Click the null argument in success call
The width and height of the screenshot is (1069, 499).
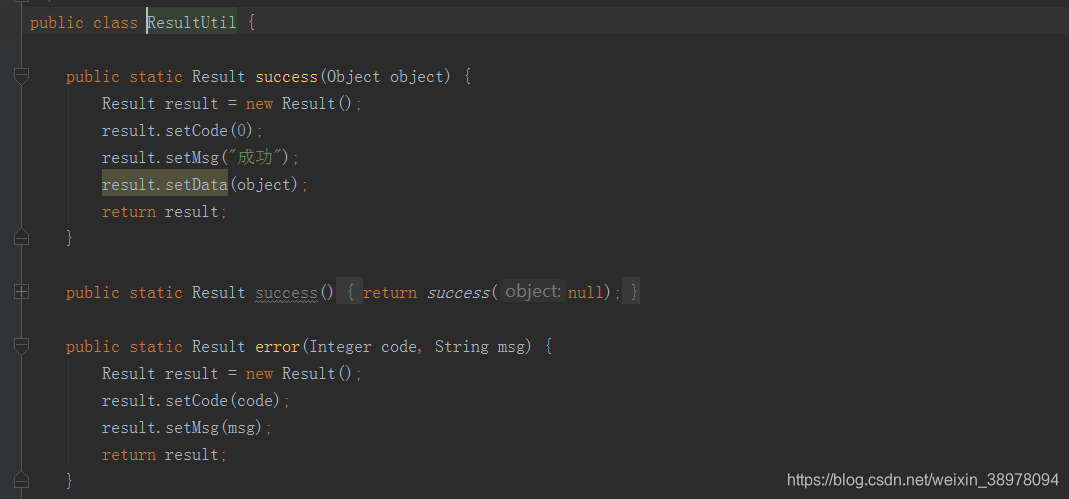pyautogui.click(x=586, y=292)
